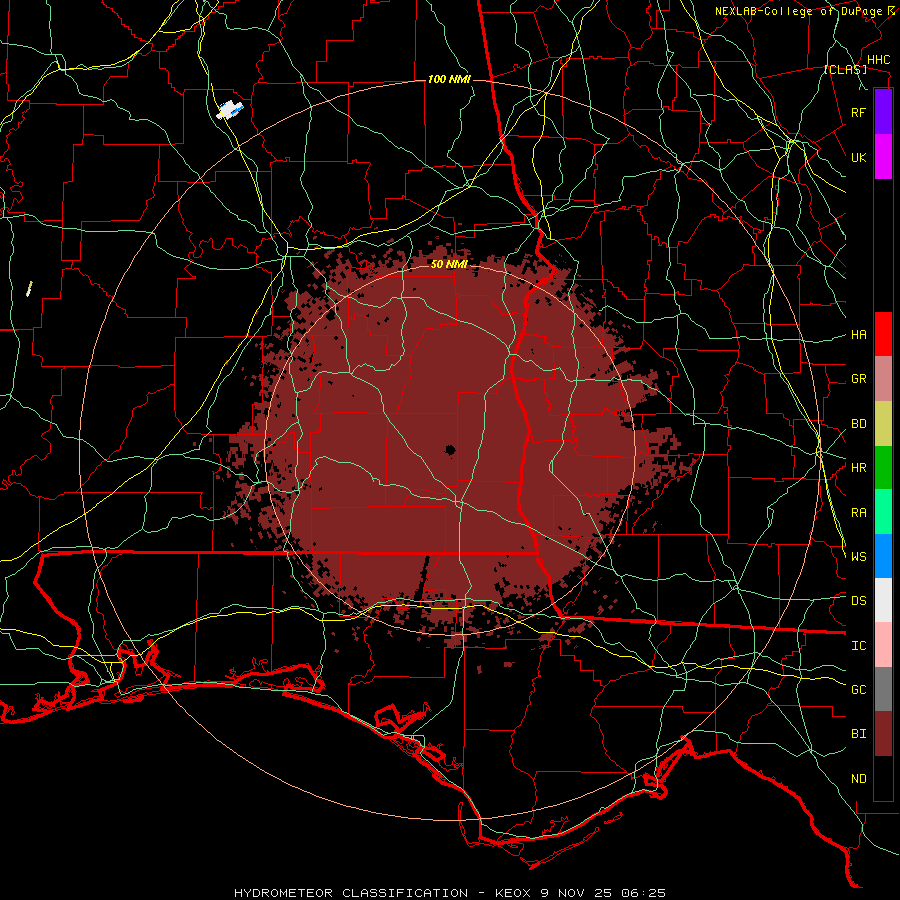Click the HA red legend swatch
Image resolution: width=900 pixels, height=900 pixels.
click(883, 334)
